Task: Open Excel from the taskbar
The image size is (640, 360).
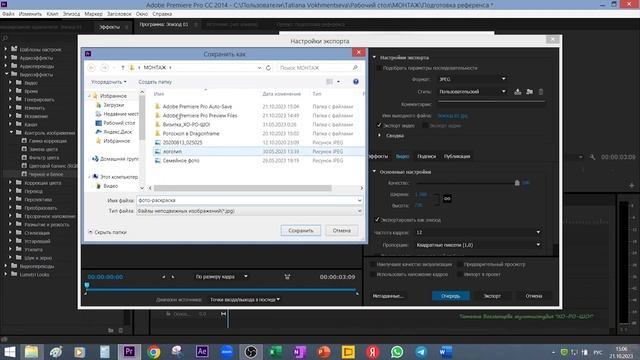Action: coord(275,351)
